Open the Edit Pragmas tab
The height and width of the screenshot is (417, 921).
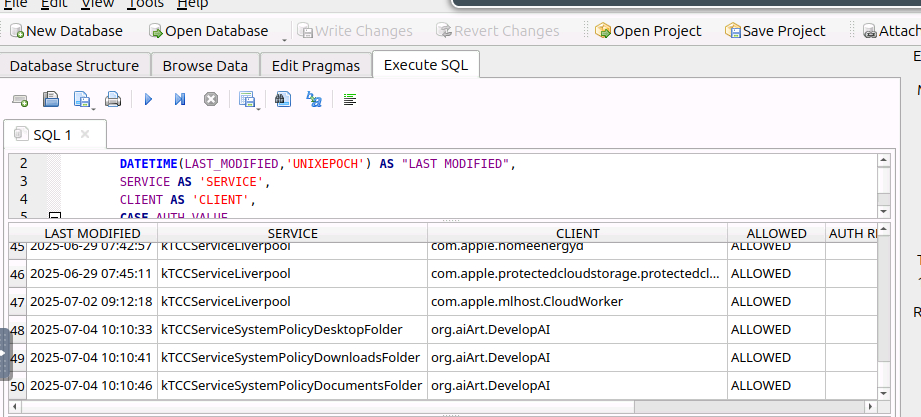coord(316,66)
